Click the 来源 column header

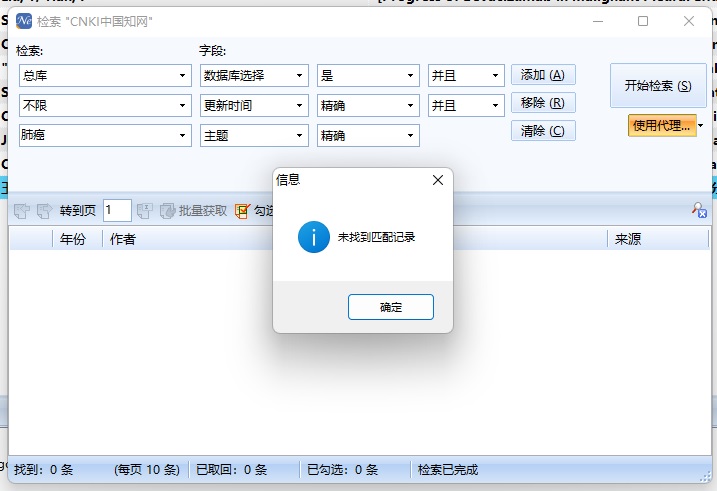[628, 239]
